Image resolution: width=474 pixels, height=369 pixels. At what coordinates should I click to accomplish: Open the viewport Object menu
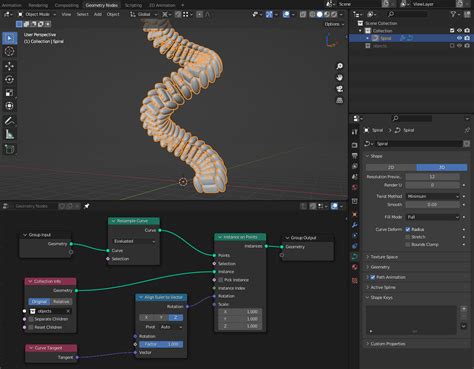[x=113, y=14]
